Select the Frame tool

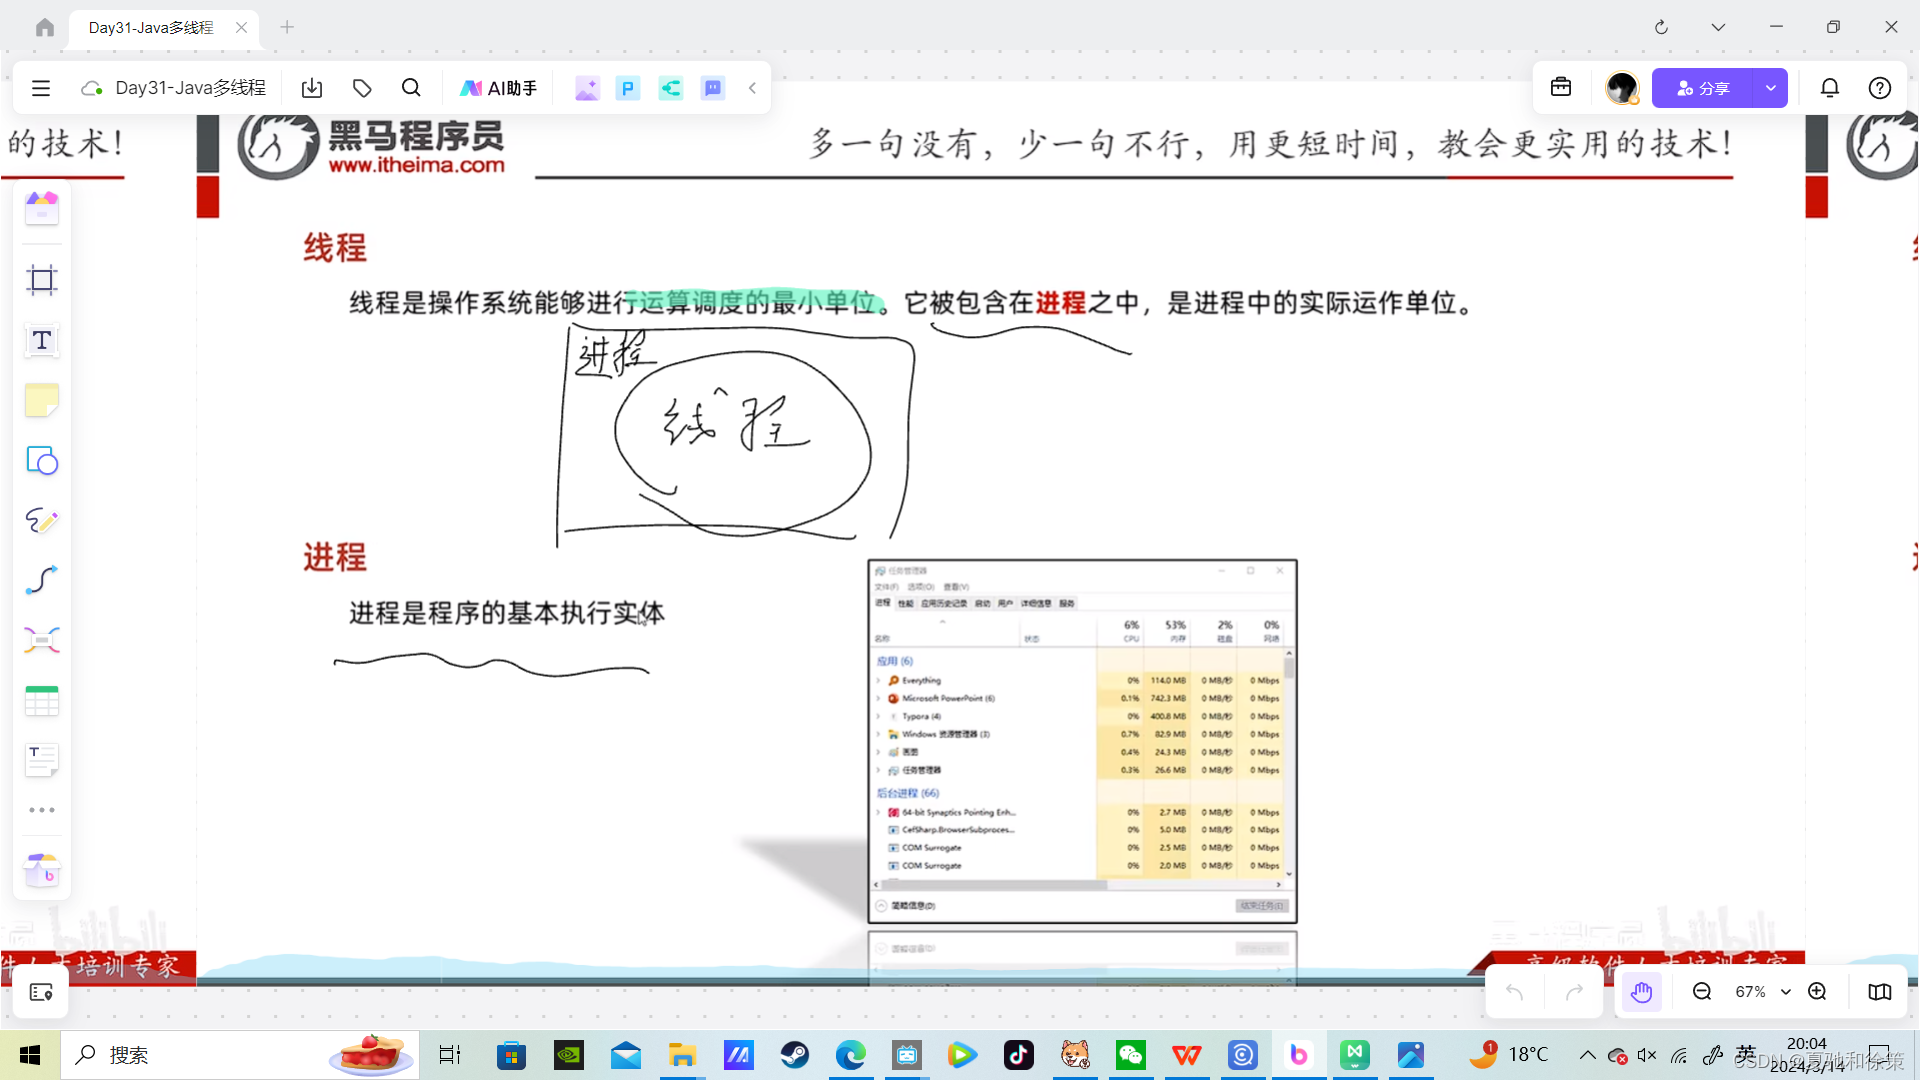(42, 280)
